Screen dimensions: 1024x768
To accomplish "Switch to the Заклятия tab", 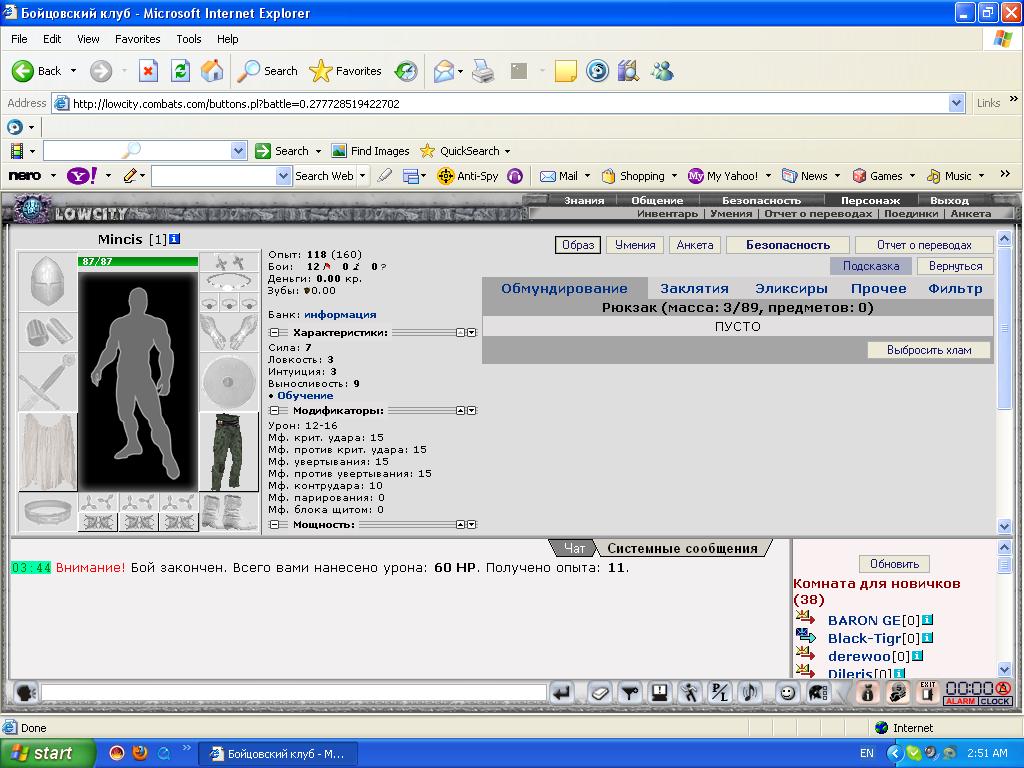I will (694, 289).
